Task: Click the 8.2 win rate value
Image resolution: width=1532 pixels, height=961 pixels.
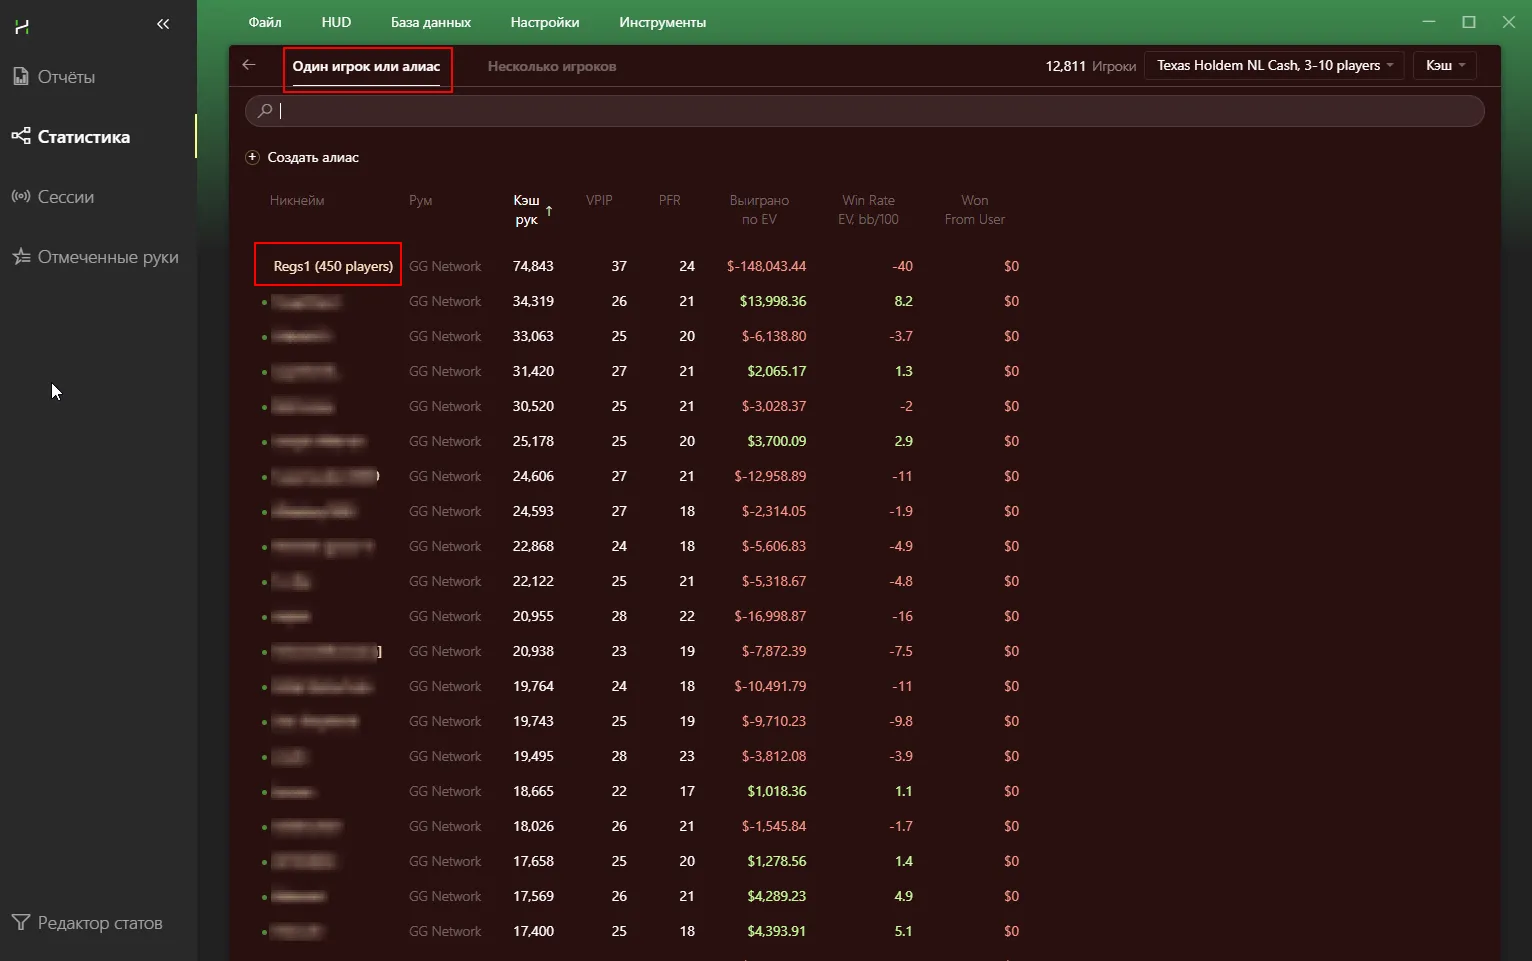Action: 903,301
